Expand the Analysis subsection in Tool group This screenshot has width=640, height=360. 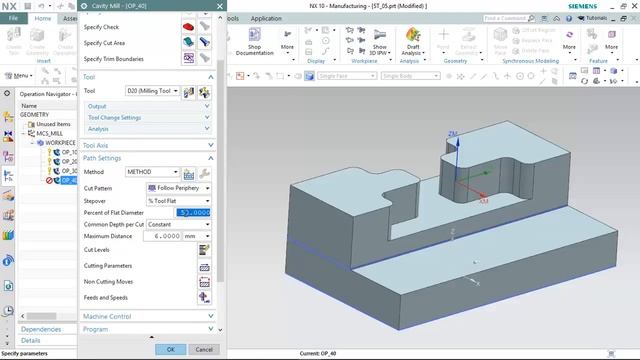207,129
